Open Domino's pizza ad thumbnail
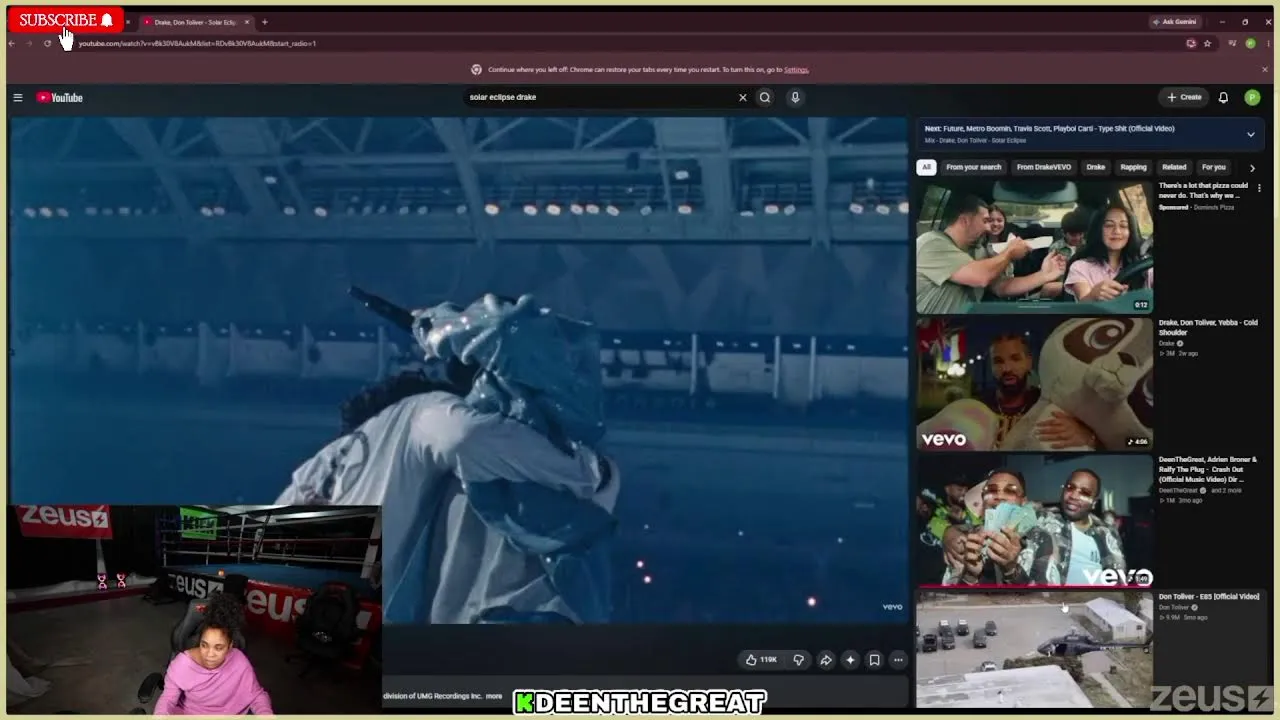The width and height of the screenshot is (1280, 720). 1034,247
